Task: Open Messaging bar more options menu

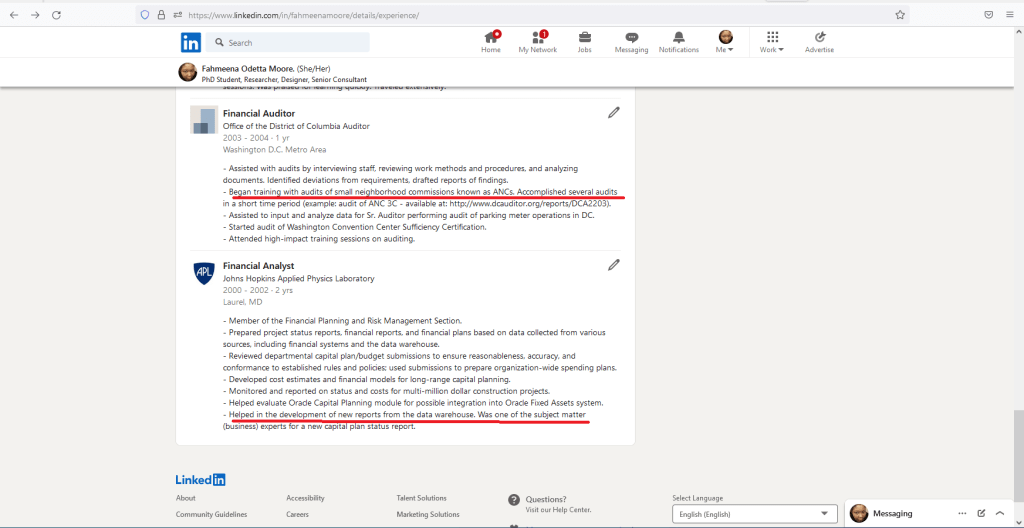Action: pyautogui.click(x=962, y=513)
